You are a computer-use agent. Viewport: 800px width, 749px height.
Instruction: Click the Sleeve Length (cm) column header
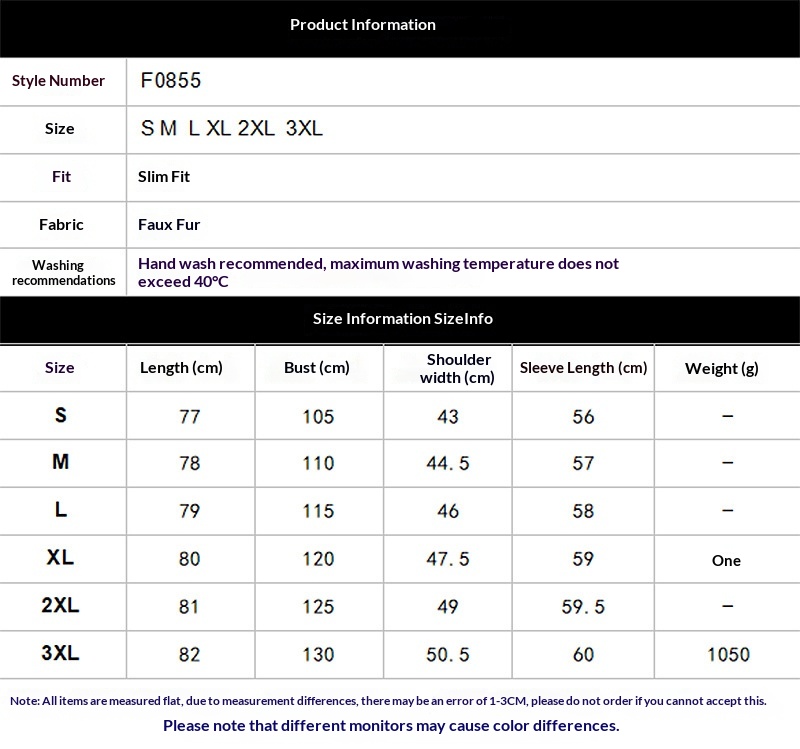pos(583,368)
